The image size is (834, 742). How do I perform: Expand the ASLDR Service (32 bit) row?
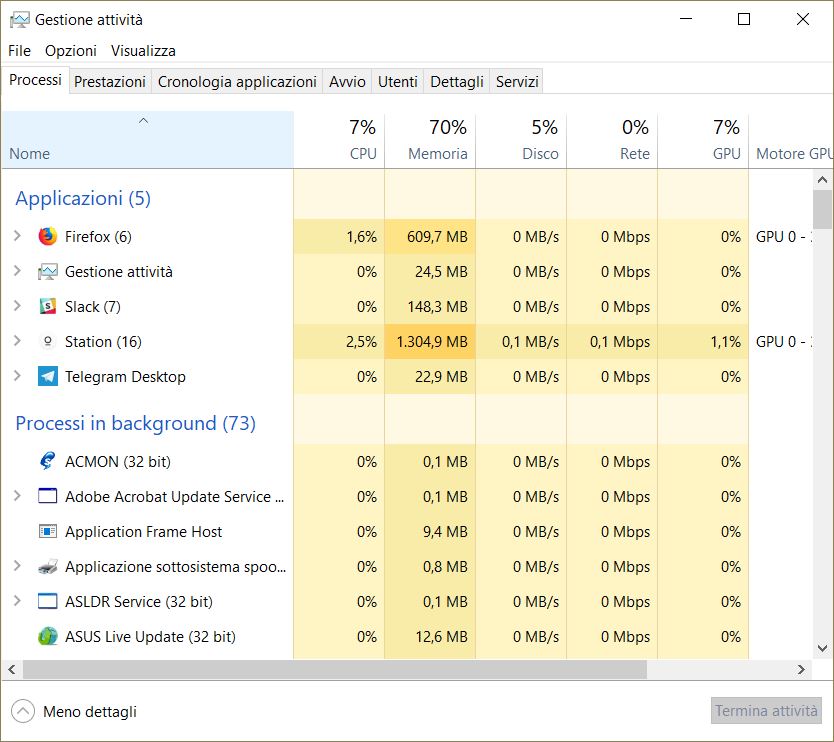tap(18, 601)
